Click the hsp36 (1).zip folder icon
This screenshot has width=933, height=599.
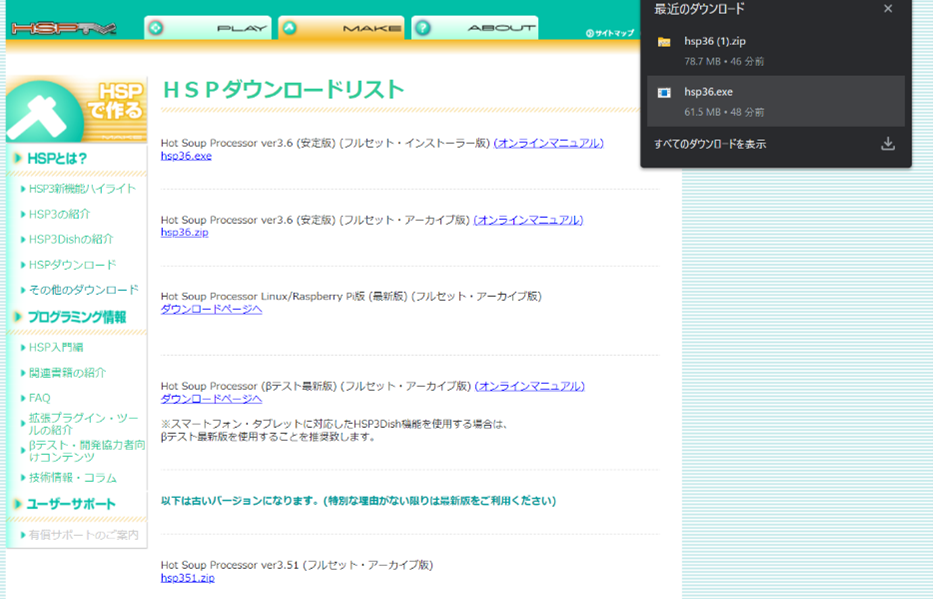[x=664, y=42]
